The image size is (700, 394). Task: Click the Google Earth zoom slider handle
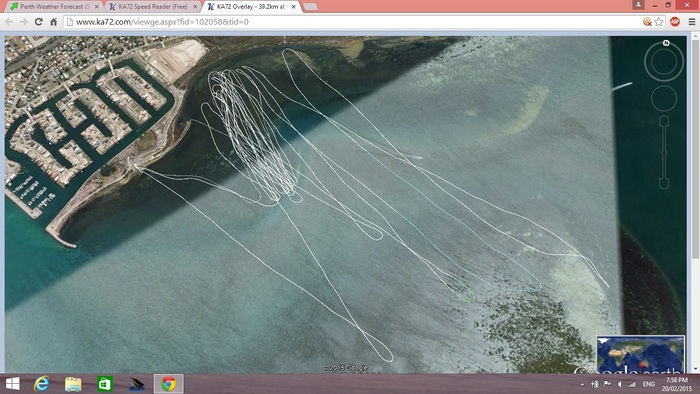[664, 153]
